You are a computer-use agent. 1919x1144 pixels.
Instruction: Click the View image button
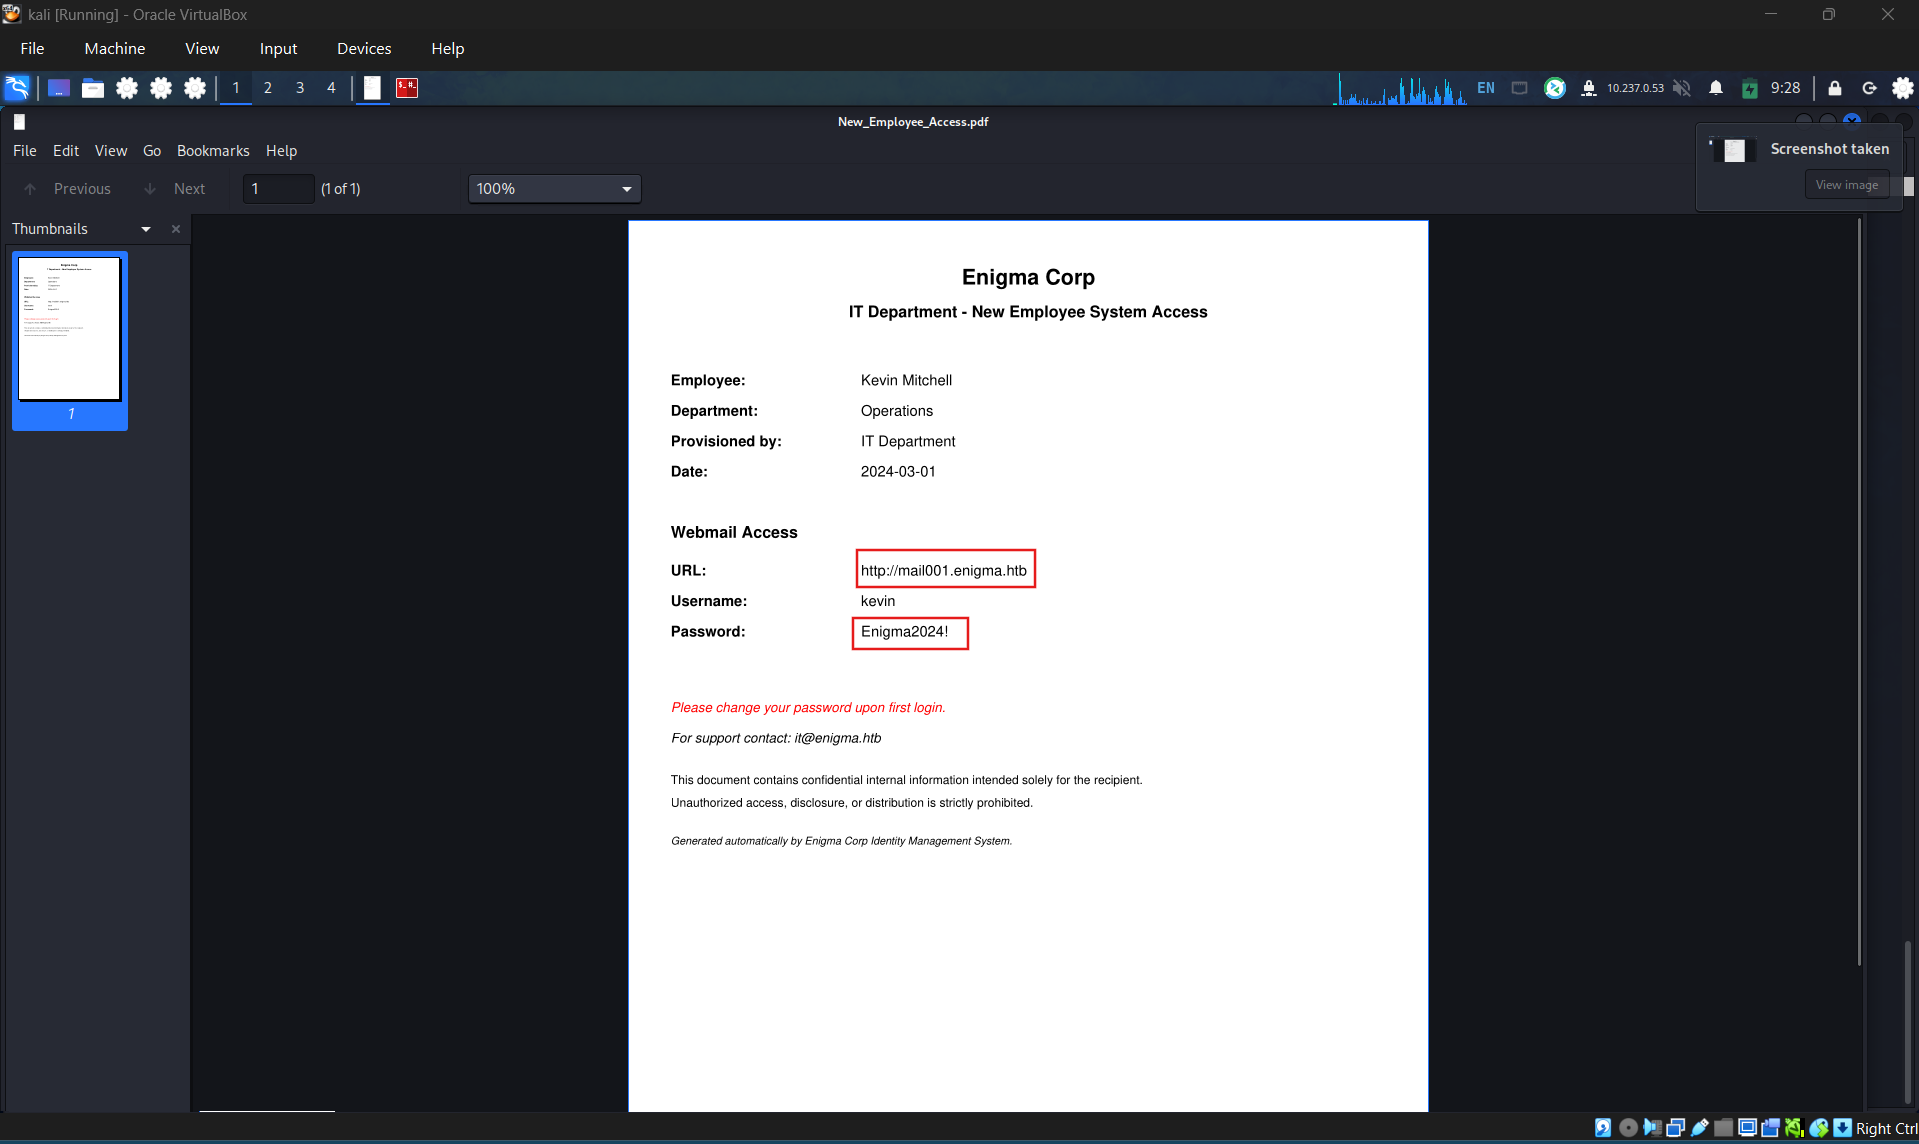click(x=1847, y=185)
